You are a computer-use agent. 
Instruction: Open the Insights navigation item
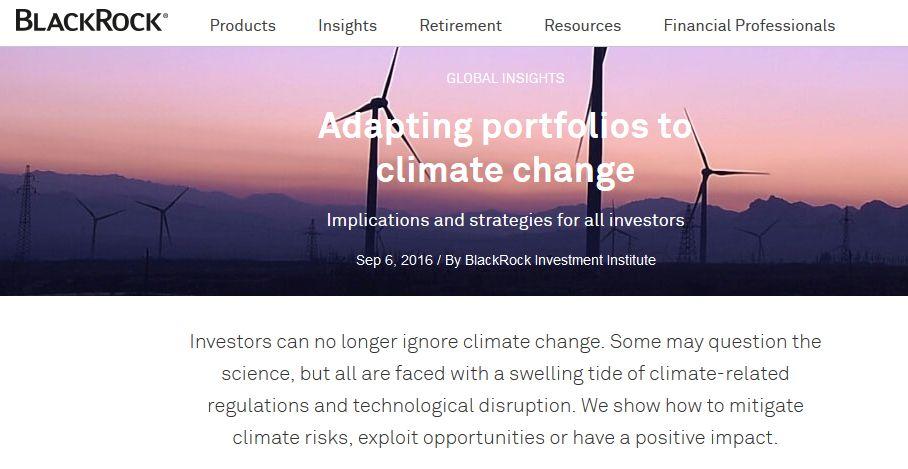347,25
